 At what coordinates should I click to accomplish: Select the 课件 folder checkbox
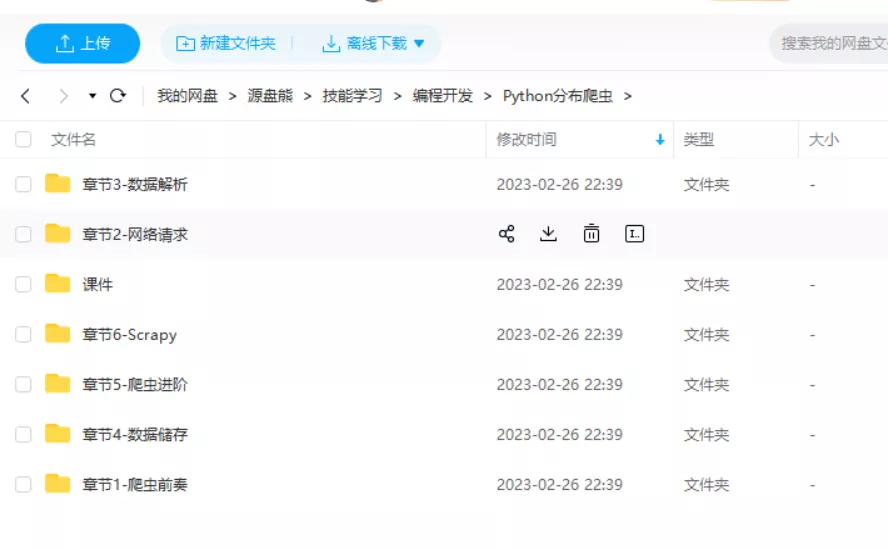(x=23, y=284)
